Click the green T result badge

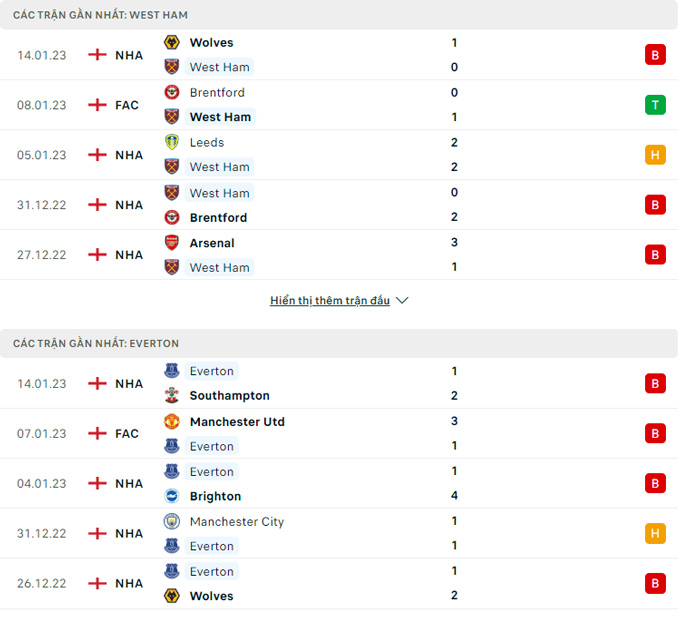pyautogui.click(x=655, y=105)
